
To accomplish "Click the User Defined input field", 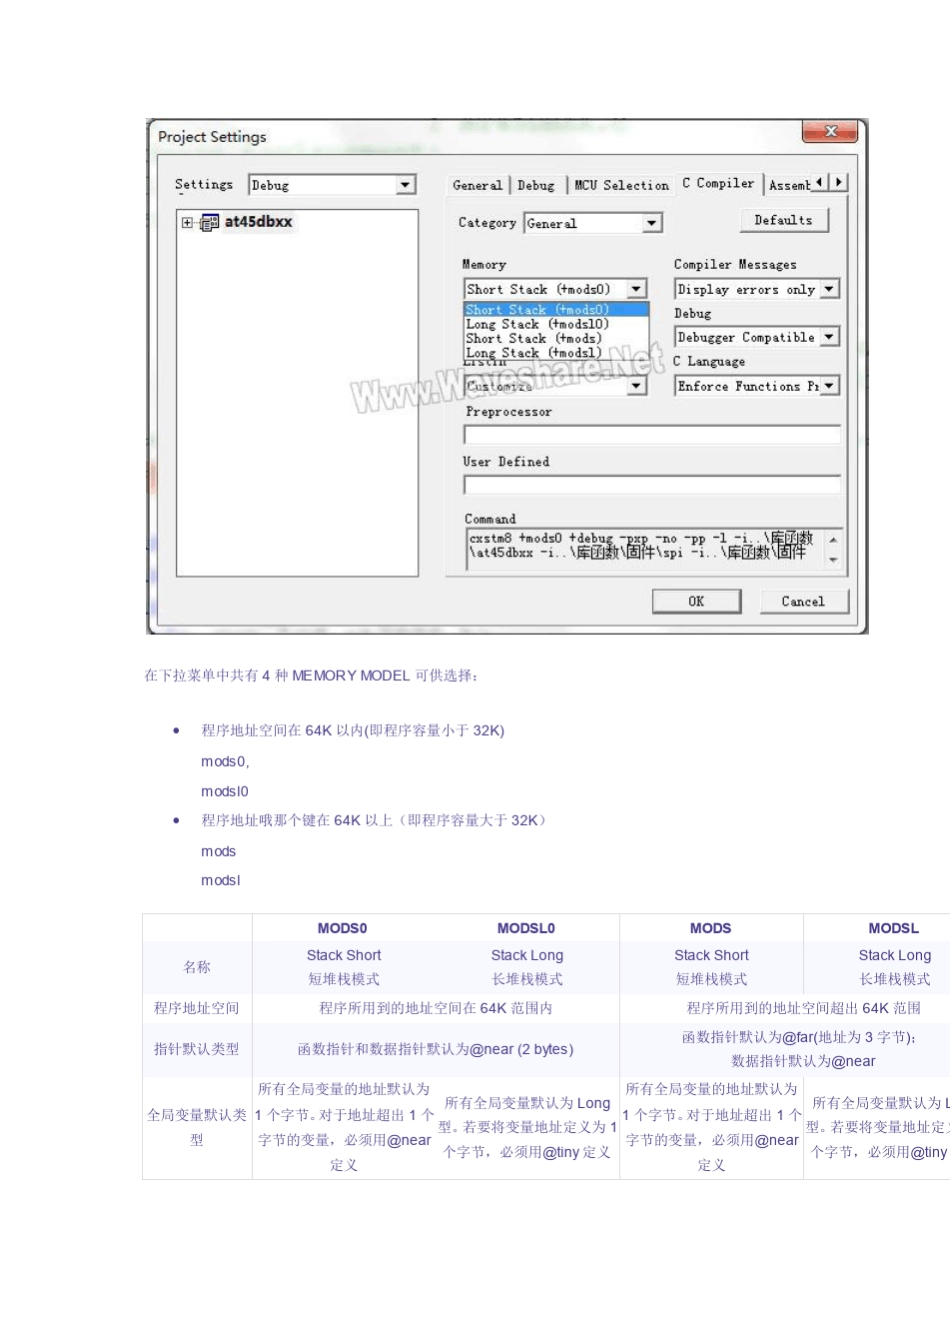I will coord(652,485).
